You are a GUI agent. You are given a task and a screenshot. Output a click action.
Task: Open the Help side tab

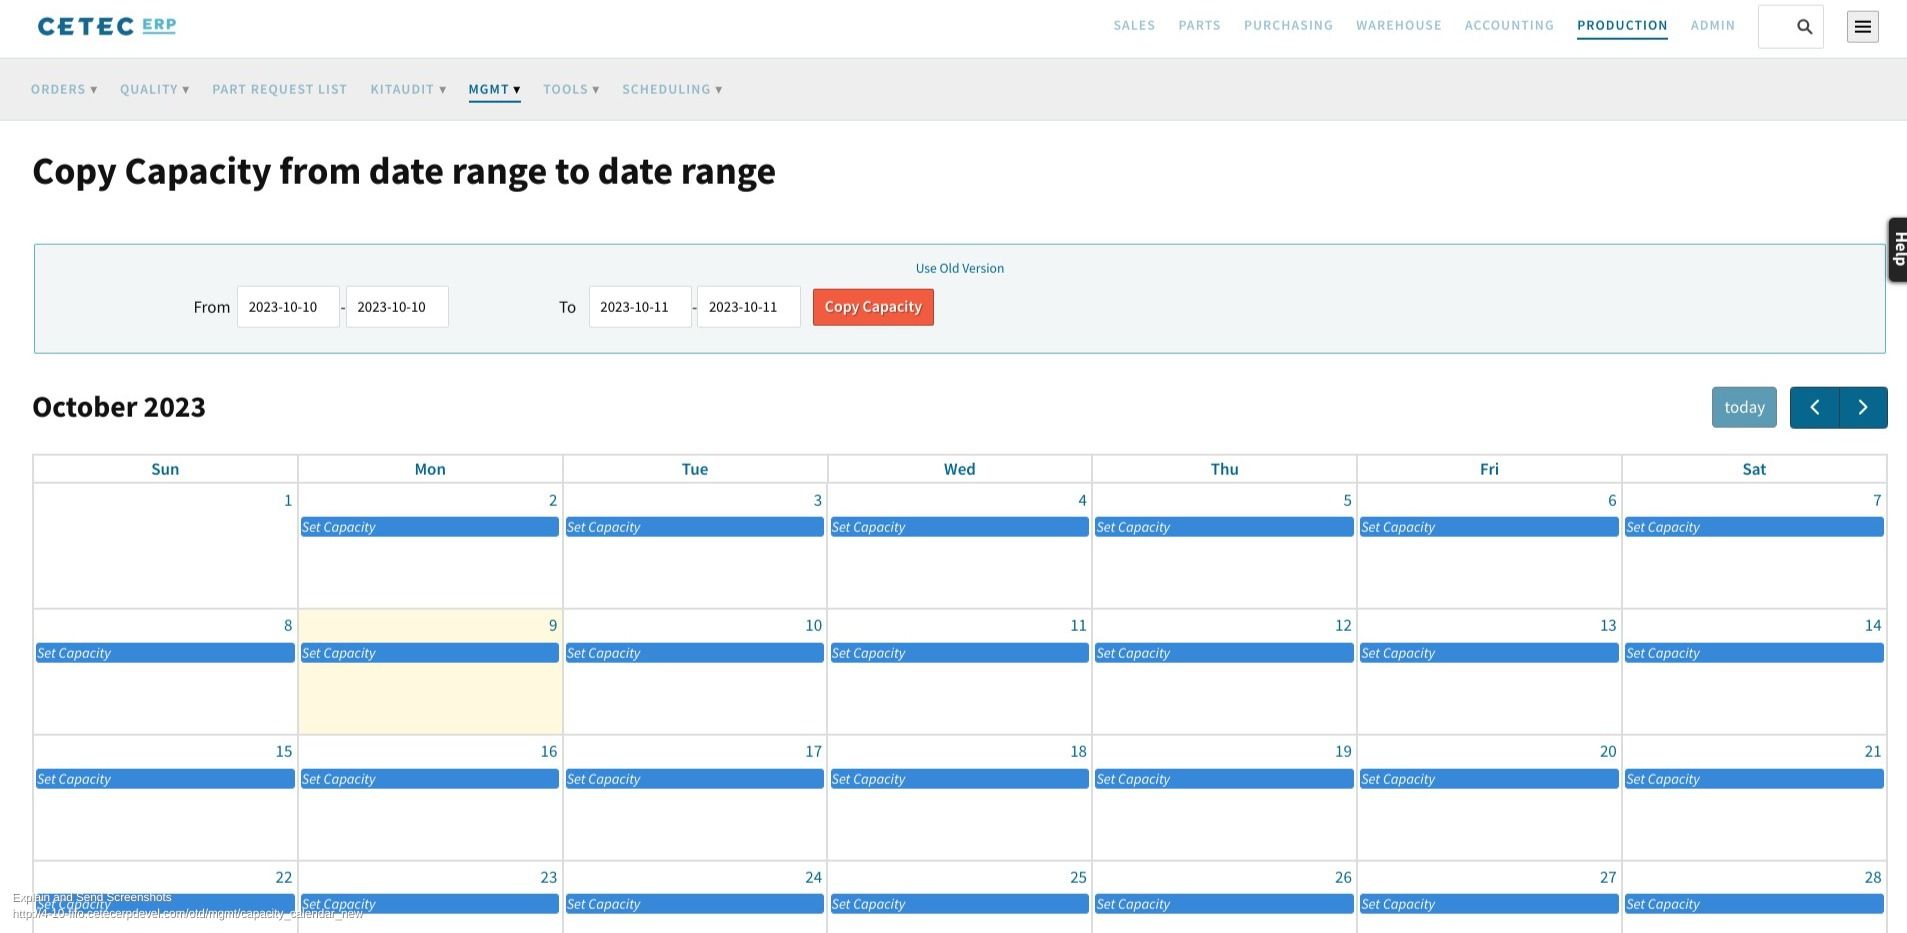(1897, 249)
